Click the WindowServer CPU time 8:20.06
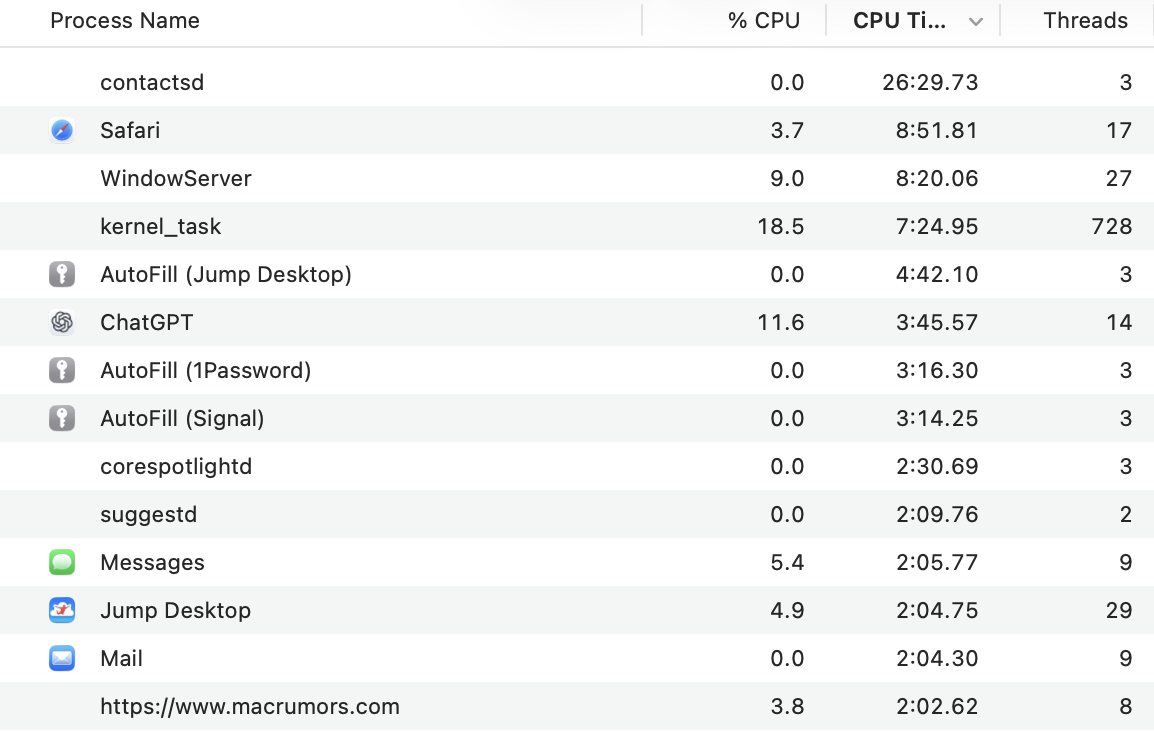Viewport: 1154px width, 734px height. (937, 178)
